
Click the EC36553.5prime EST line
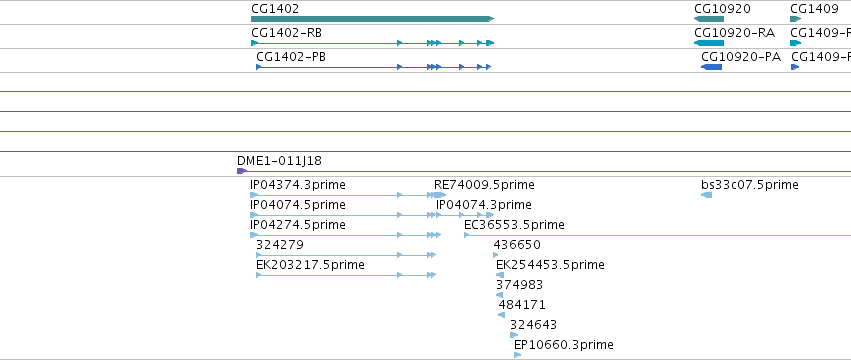pos(657,235)
